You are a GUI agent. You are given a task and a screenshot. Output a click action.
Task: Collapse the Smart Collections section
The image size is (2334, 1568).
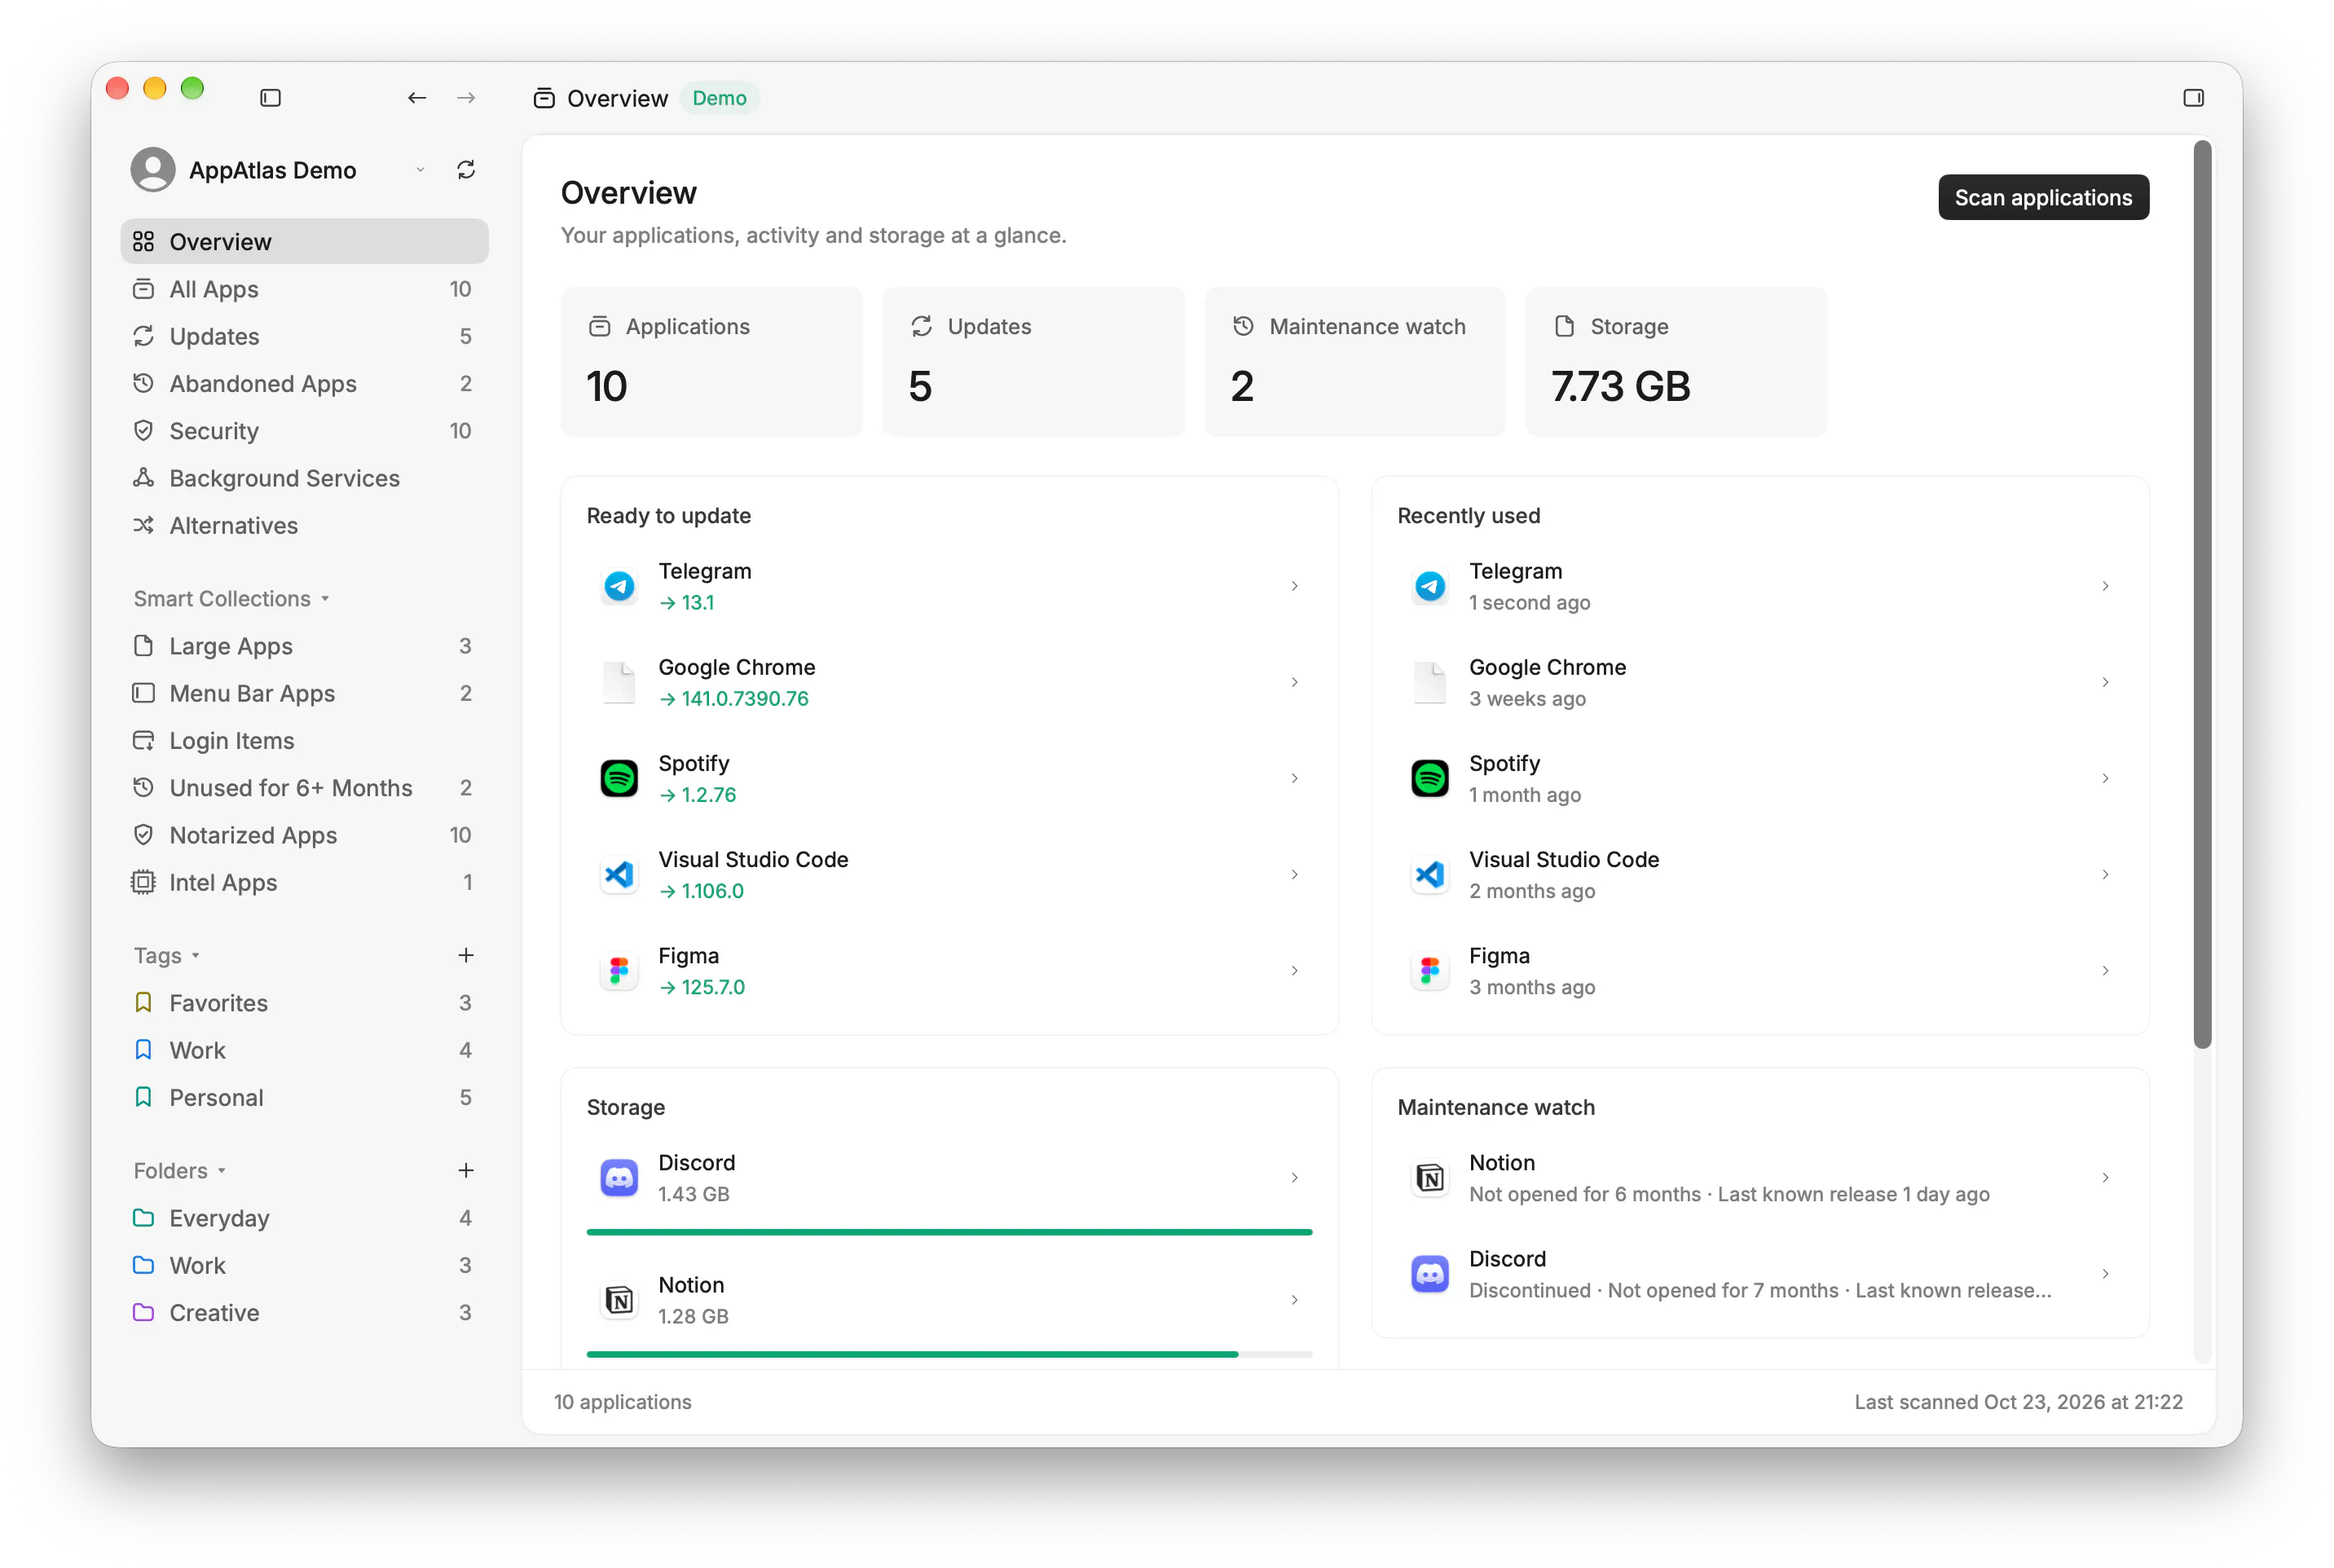tap(232, 598)
